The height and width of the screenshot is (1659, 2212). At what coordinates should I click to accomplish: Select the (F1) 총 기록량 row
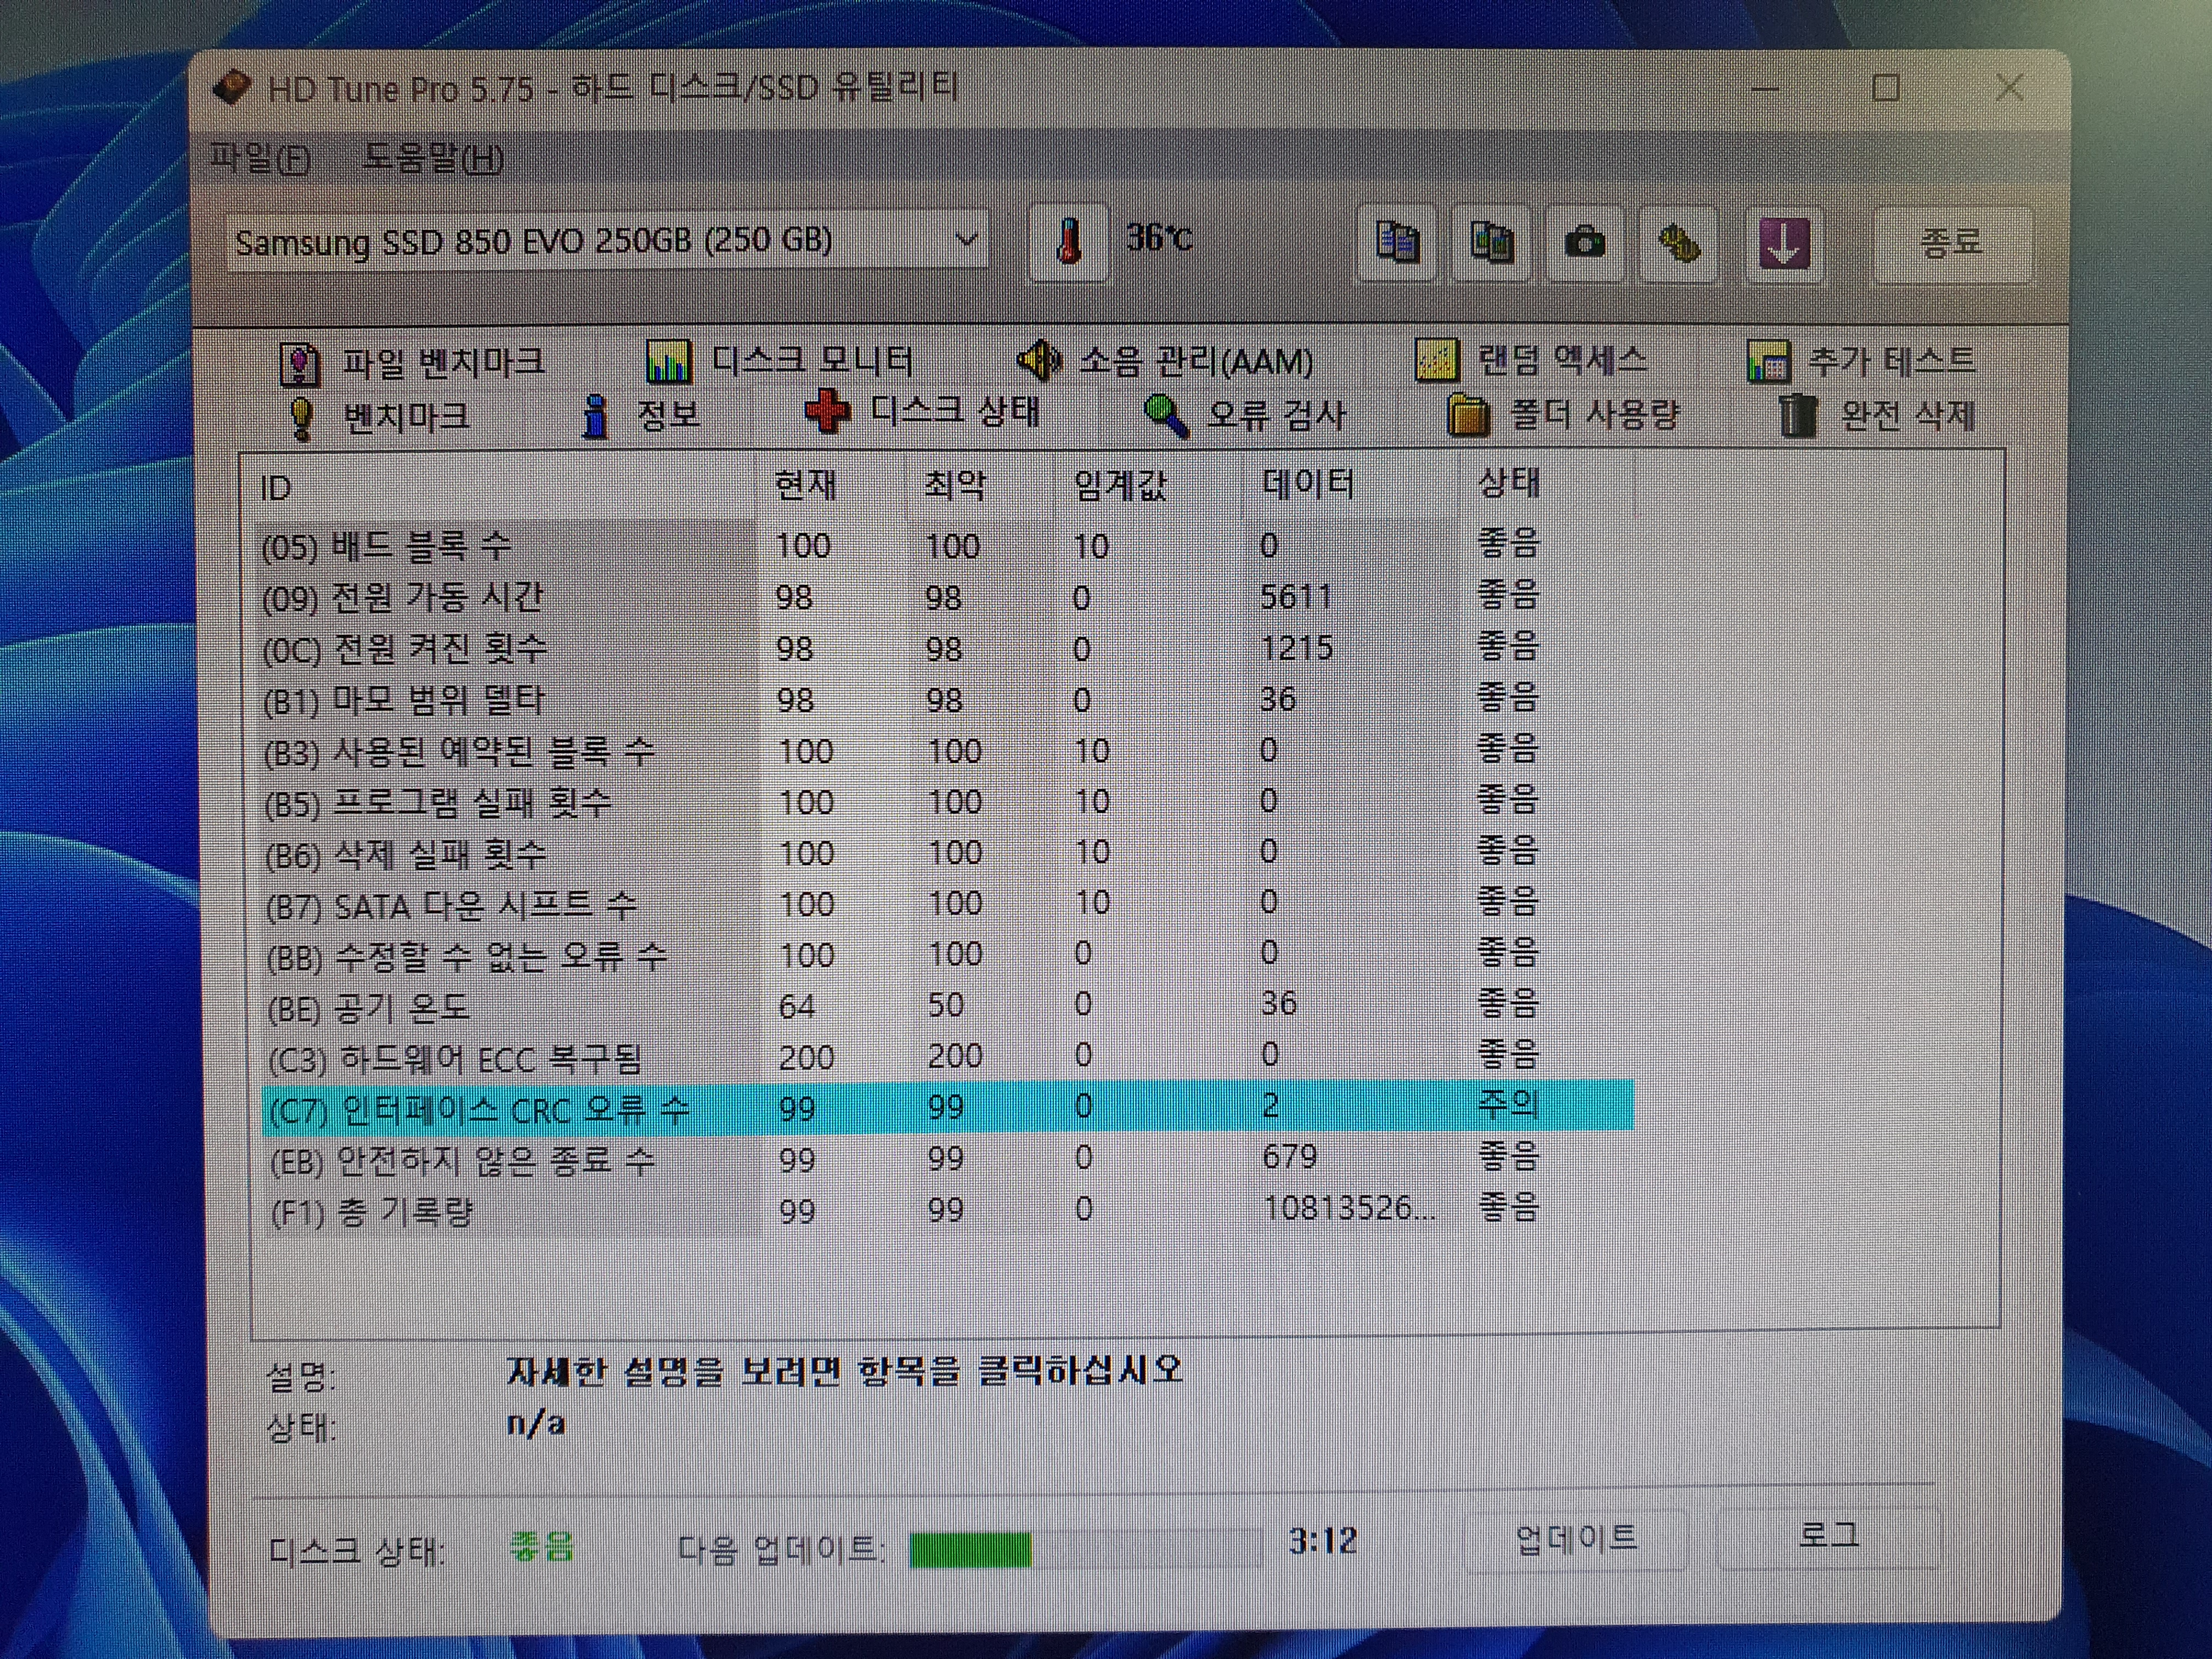[x=949, y=1211]
